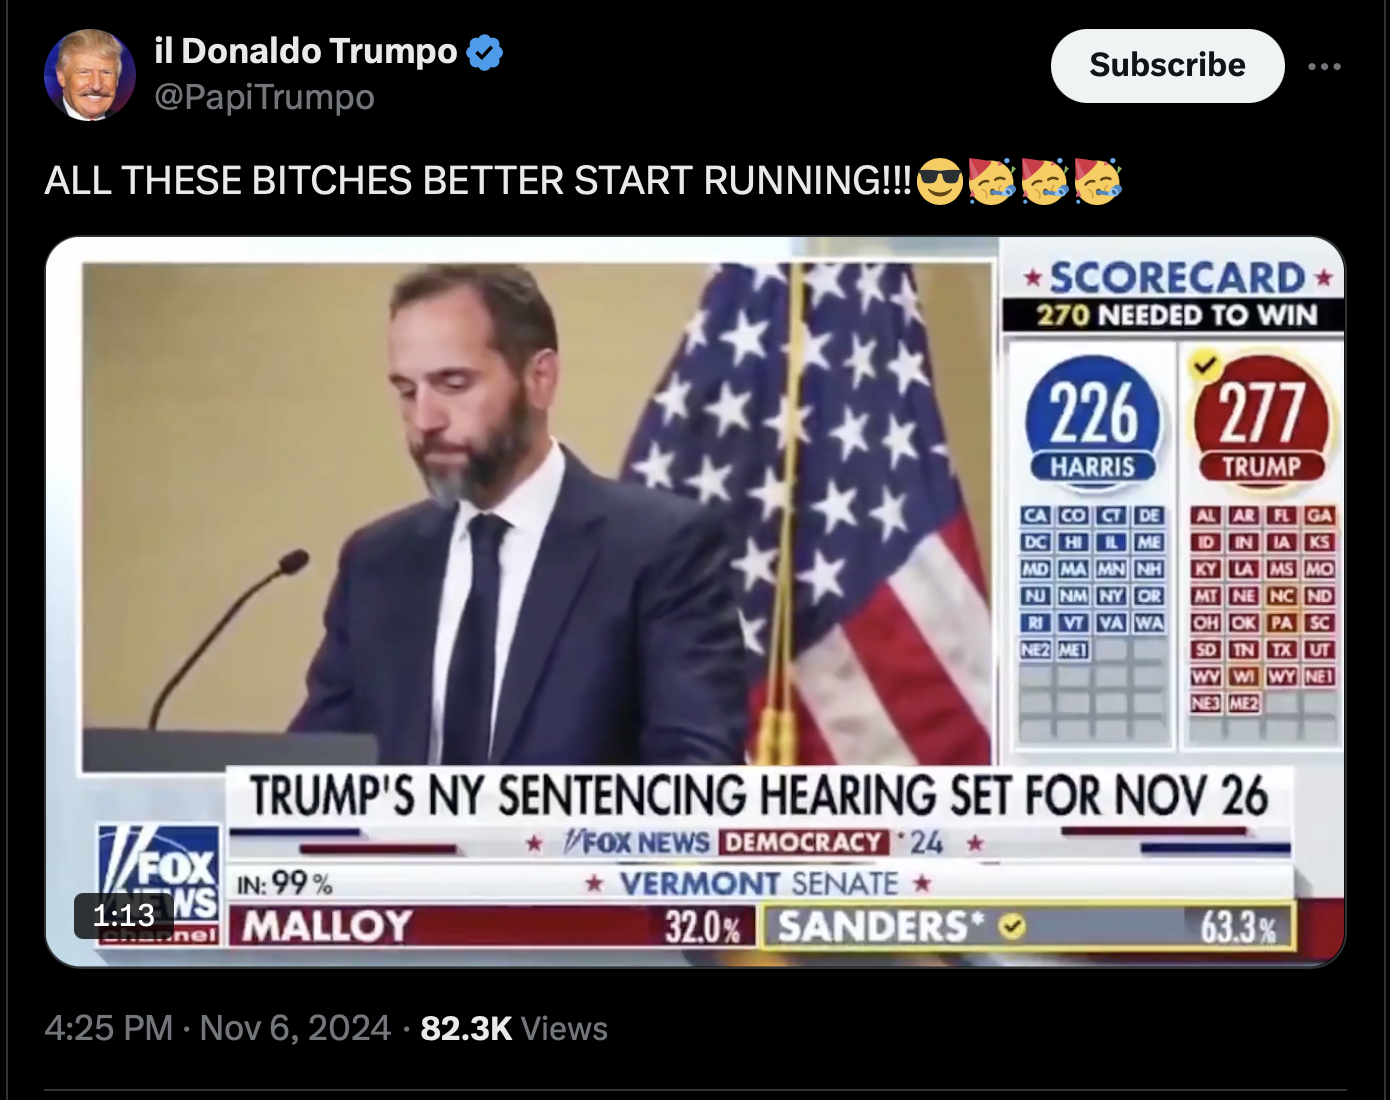Image resolution: width=1390 pixels, height=1100 pixels.
Task: Click the last partying-face emoji in the tweet
Action: pyautogui.click(x=1097, y=181)
